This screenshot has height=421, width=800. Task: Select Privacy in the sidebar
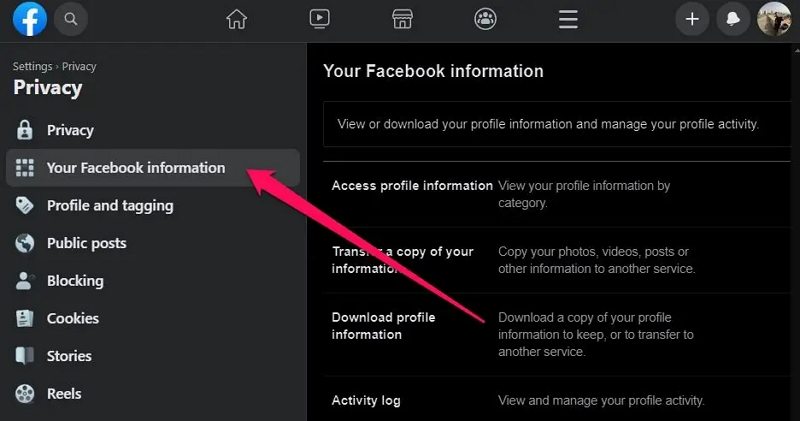pyautogui.click(x=70, y=130)
